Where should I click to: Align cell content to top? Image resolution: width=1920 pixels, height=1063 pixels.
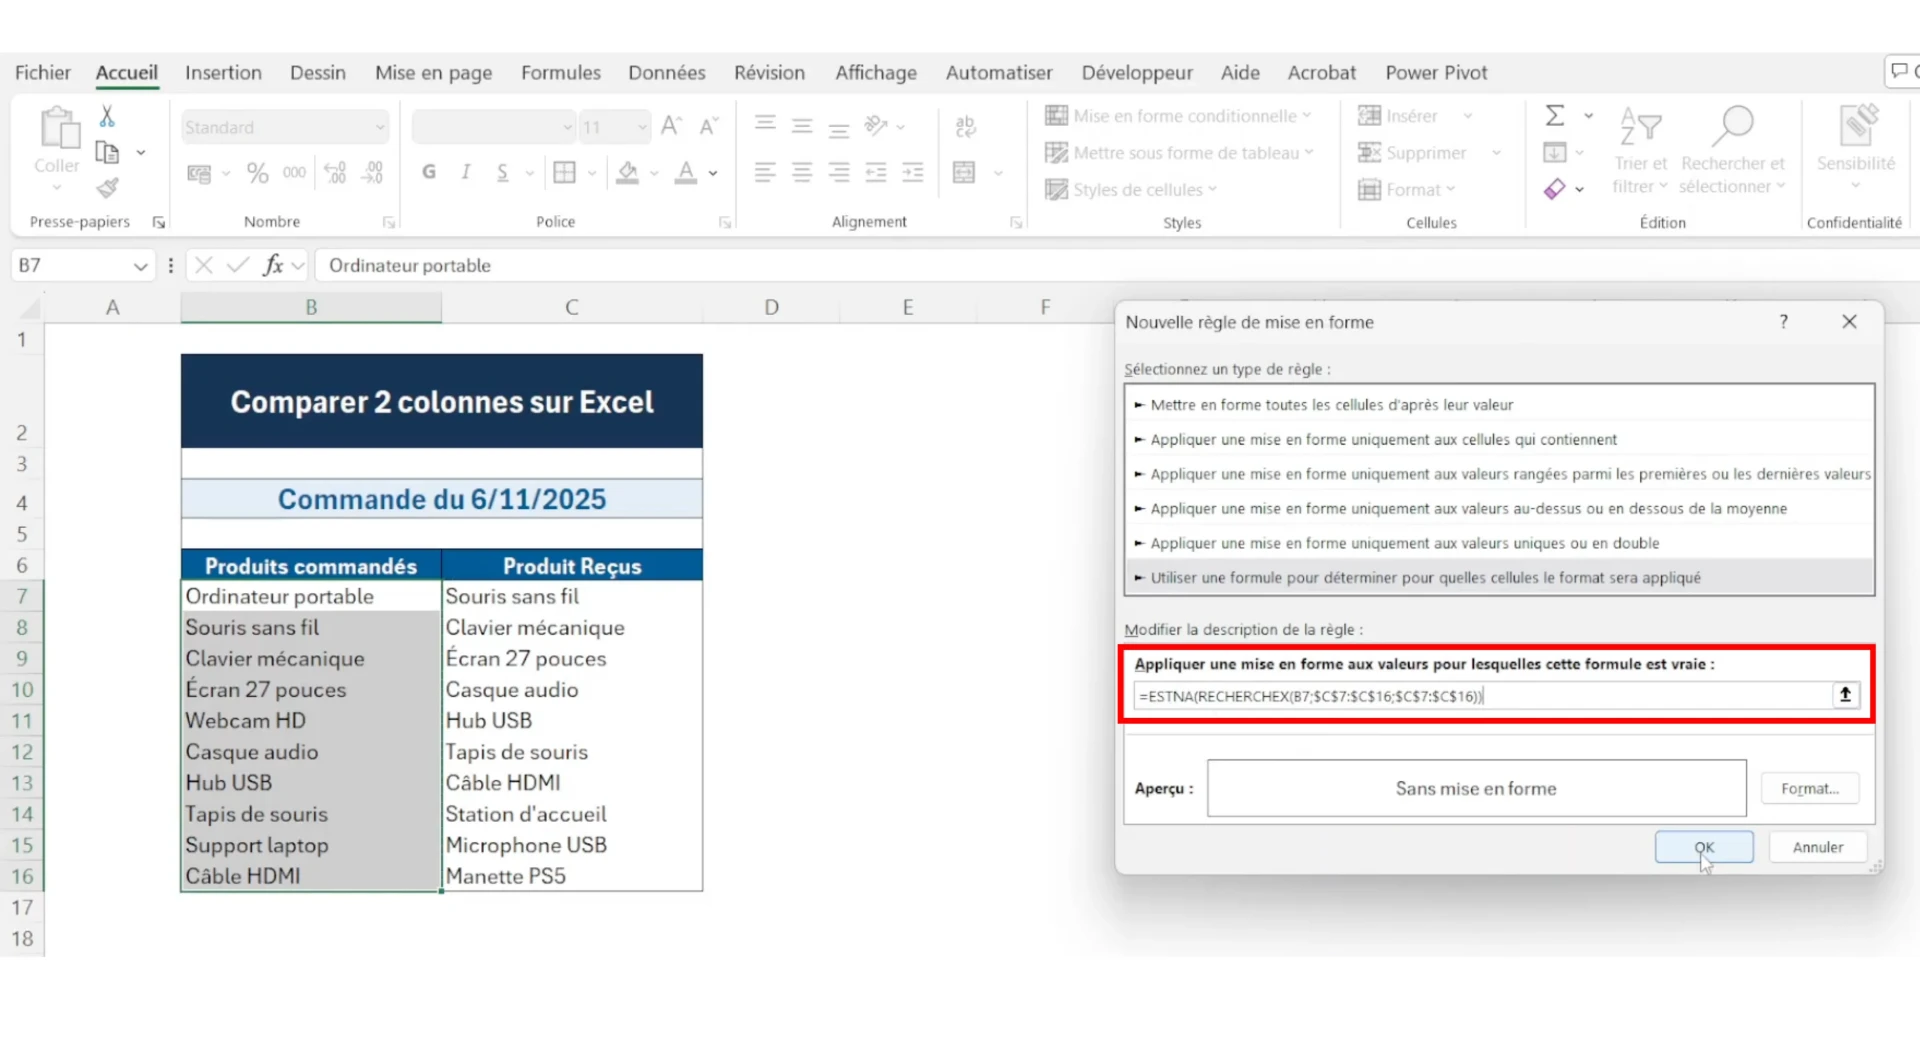(765, 124)
